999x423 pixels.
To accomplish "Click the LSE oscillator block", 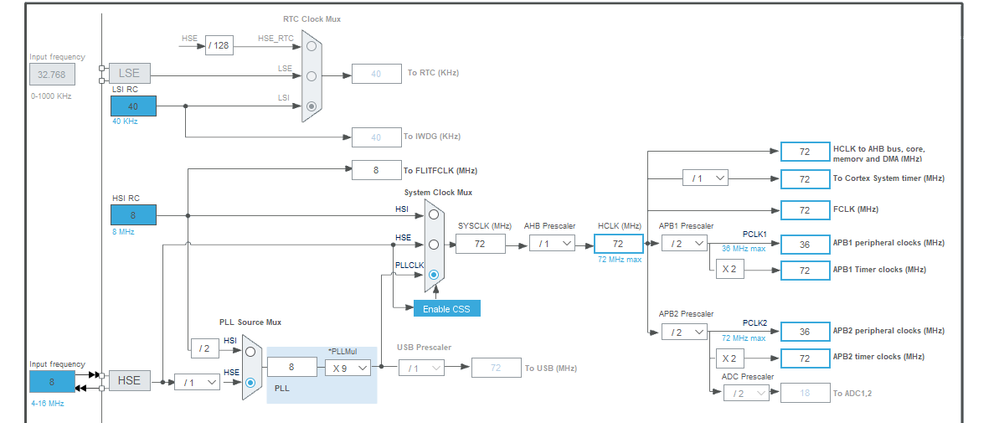I will tap(129, 73).
